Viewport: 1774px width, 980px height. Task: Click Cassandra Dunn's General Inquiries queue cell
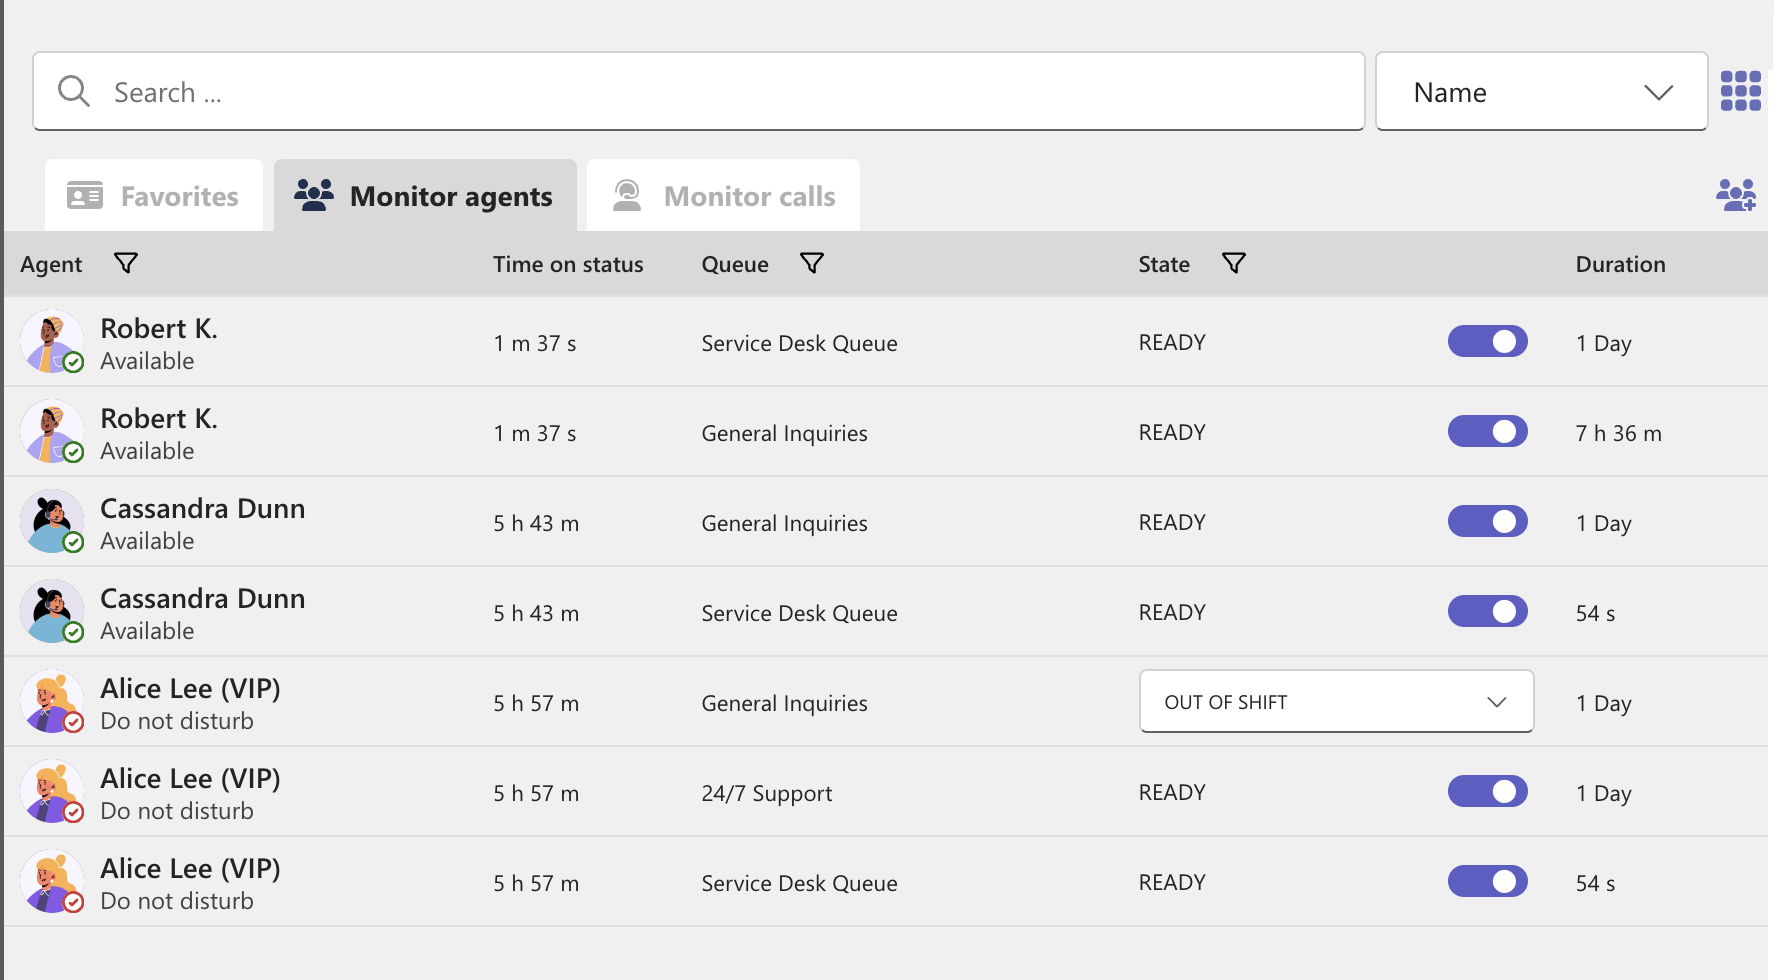[x=784, y=523]
